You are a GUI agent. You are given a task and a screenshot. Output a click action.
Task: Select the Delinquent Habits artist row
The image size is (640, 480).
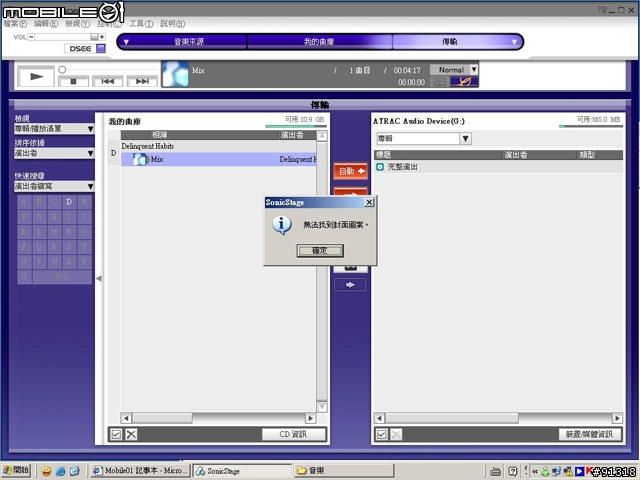[x=218, y=146]
